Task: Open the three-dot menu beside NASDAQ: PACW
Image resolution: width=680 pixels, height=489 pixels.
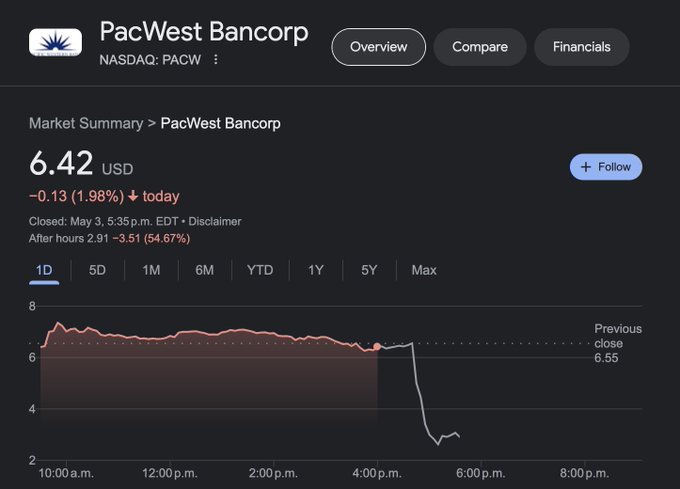Action: point(216,59)
